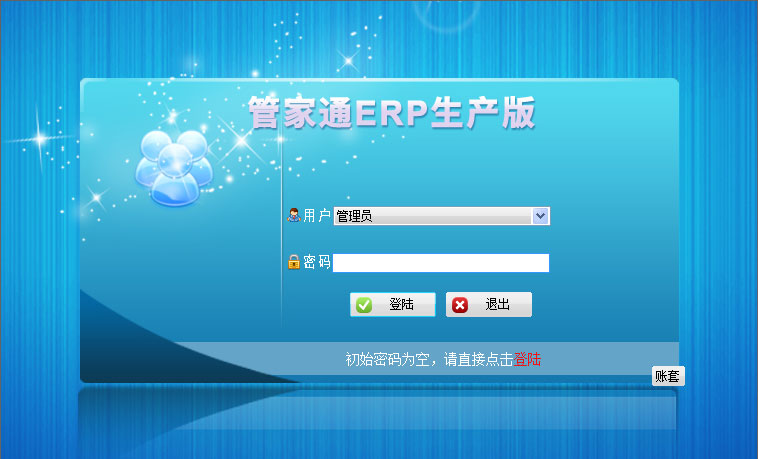Image resolution: width=758 pixels, height=459 pixels.
Task: Click the red X icon on exit button
Action: click(x=460, y=305)
